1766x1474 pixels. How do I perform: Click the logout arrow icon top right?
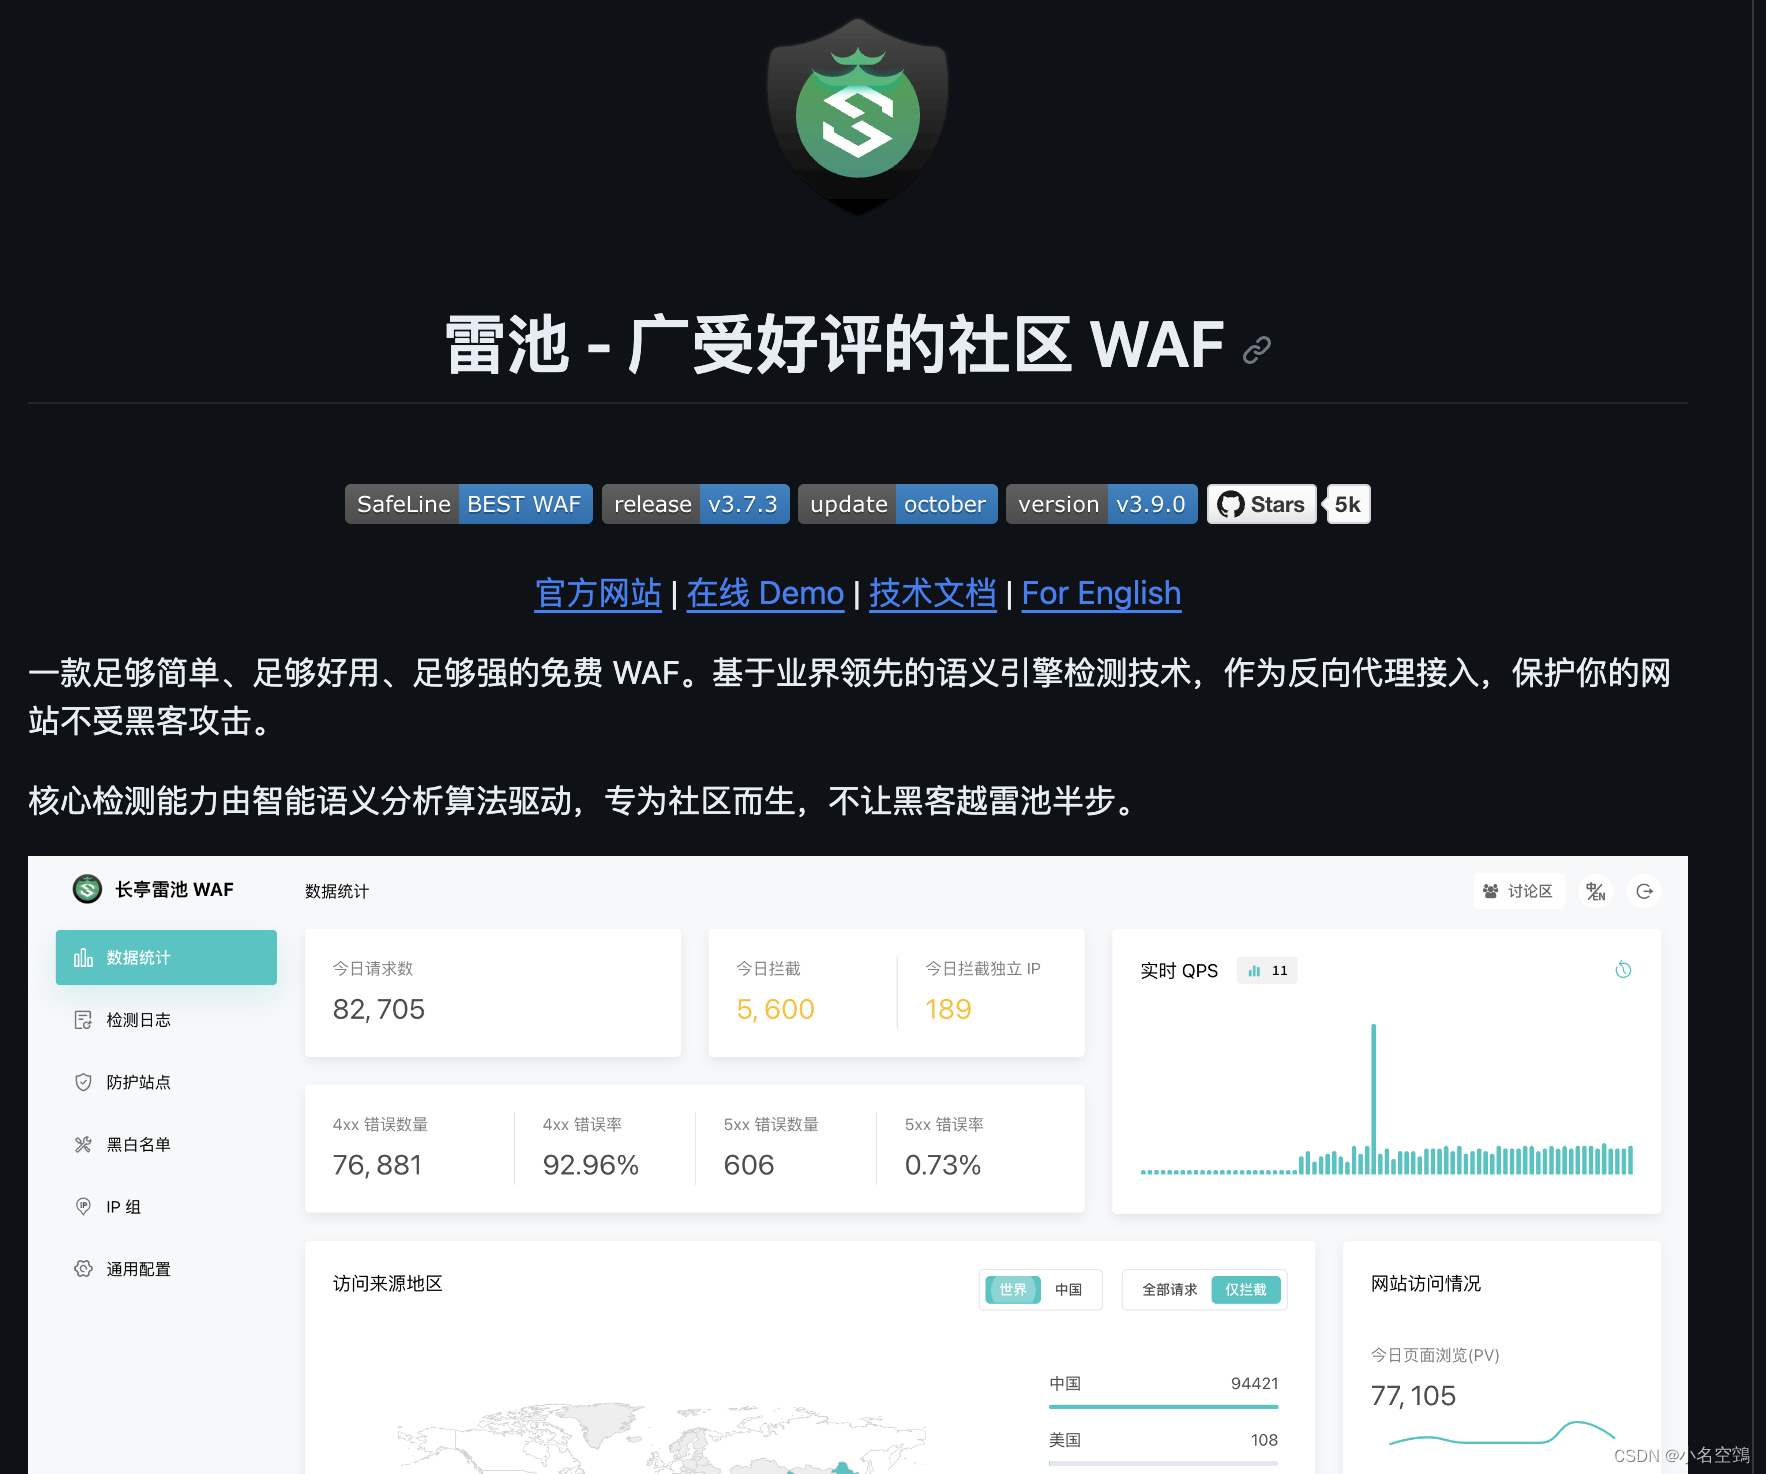coord(1645,891)
